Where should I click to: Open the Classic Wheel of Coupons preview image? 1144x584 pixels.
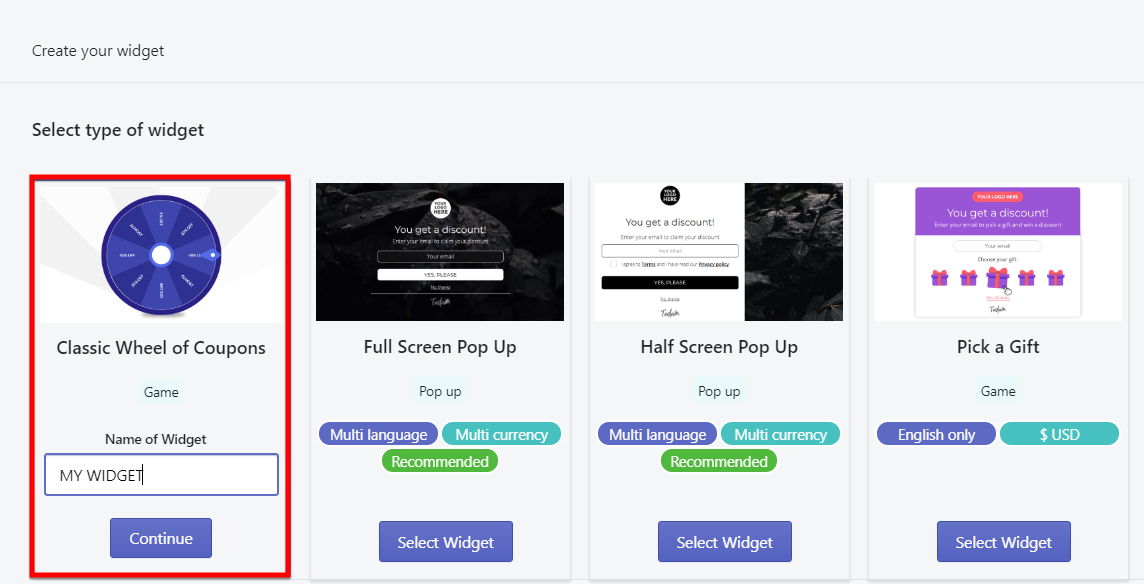(161, 254)
